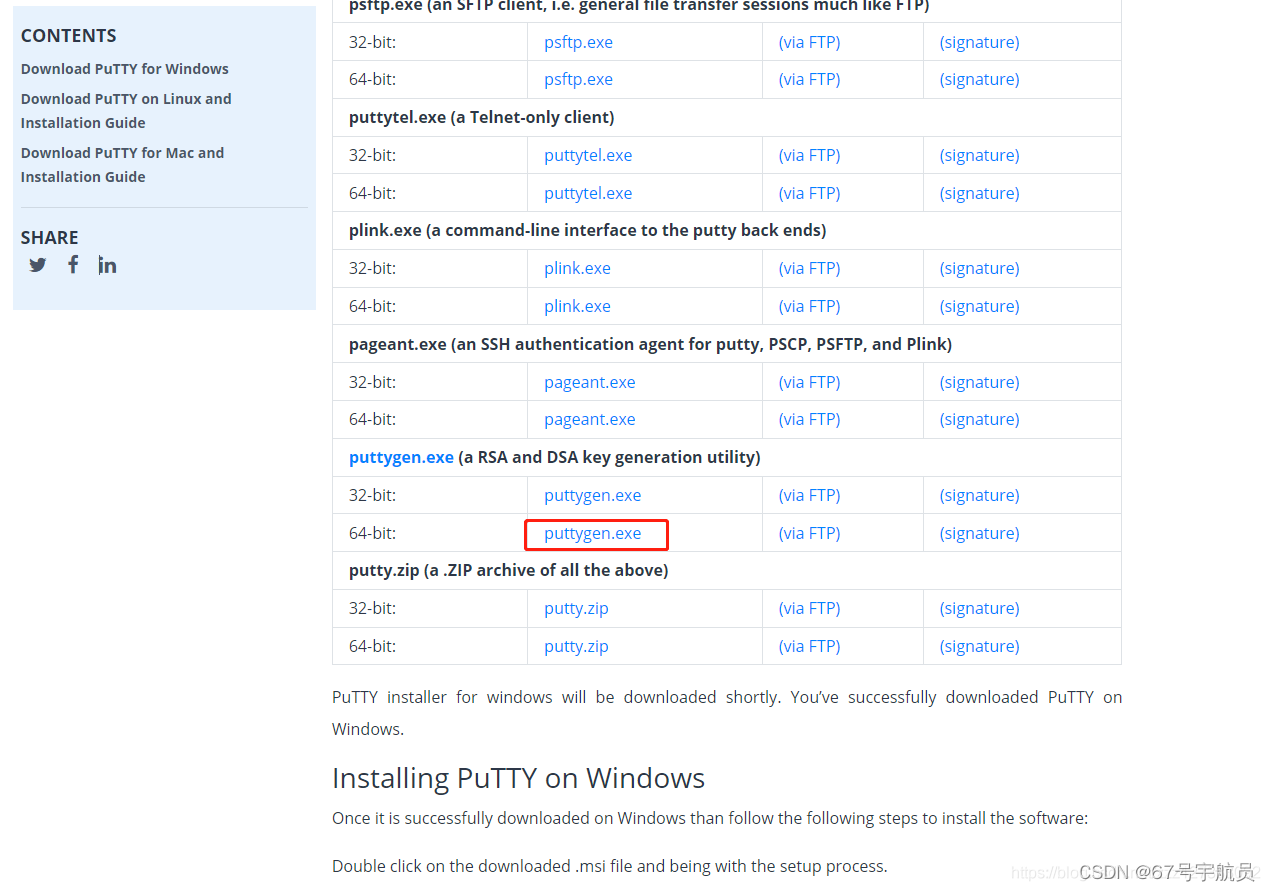Image resolution: width=1270 pixels, height=891 pixels.
Task: Open signature link for 64-bit psftp.exe
Action: 979,79
